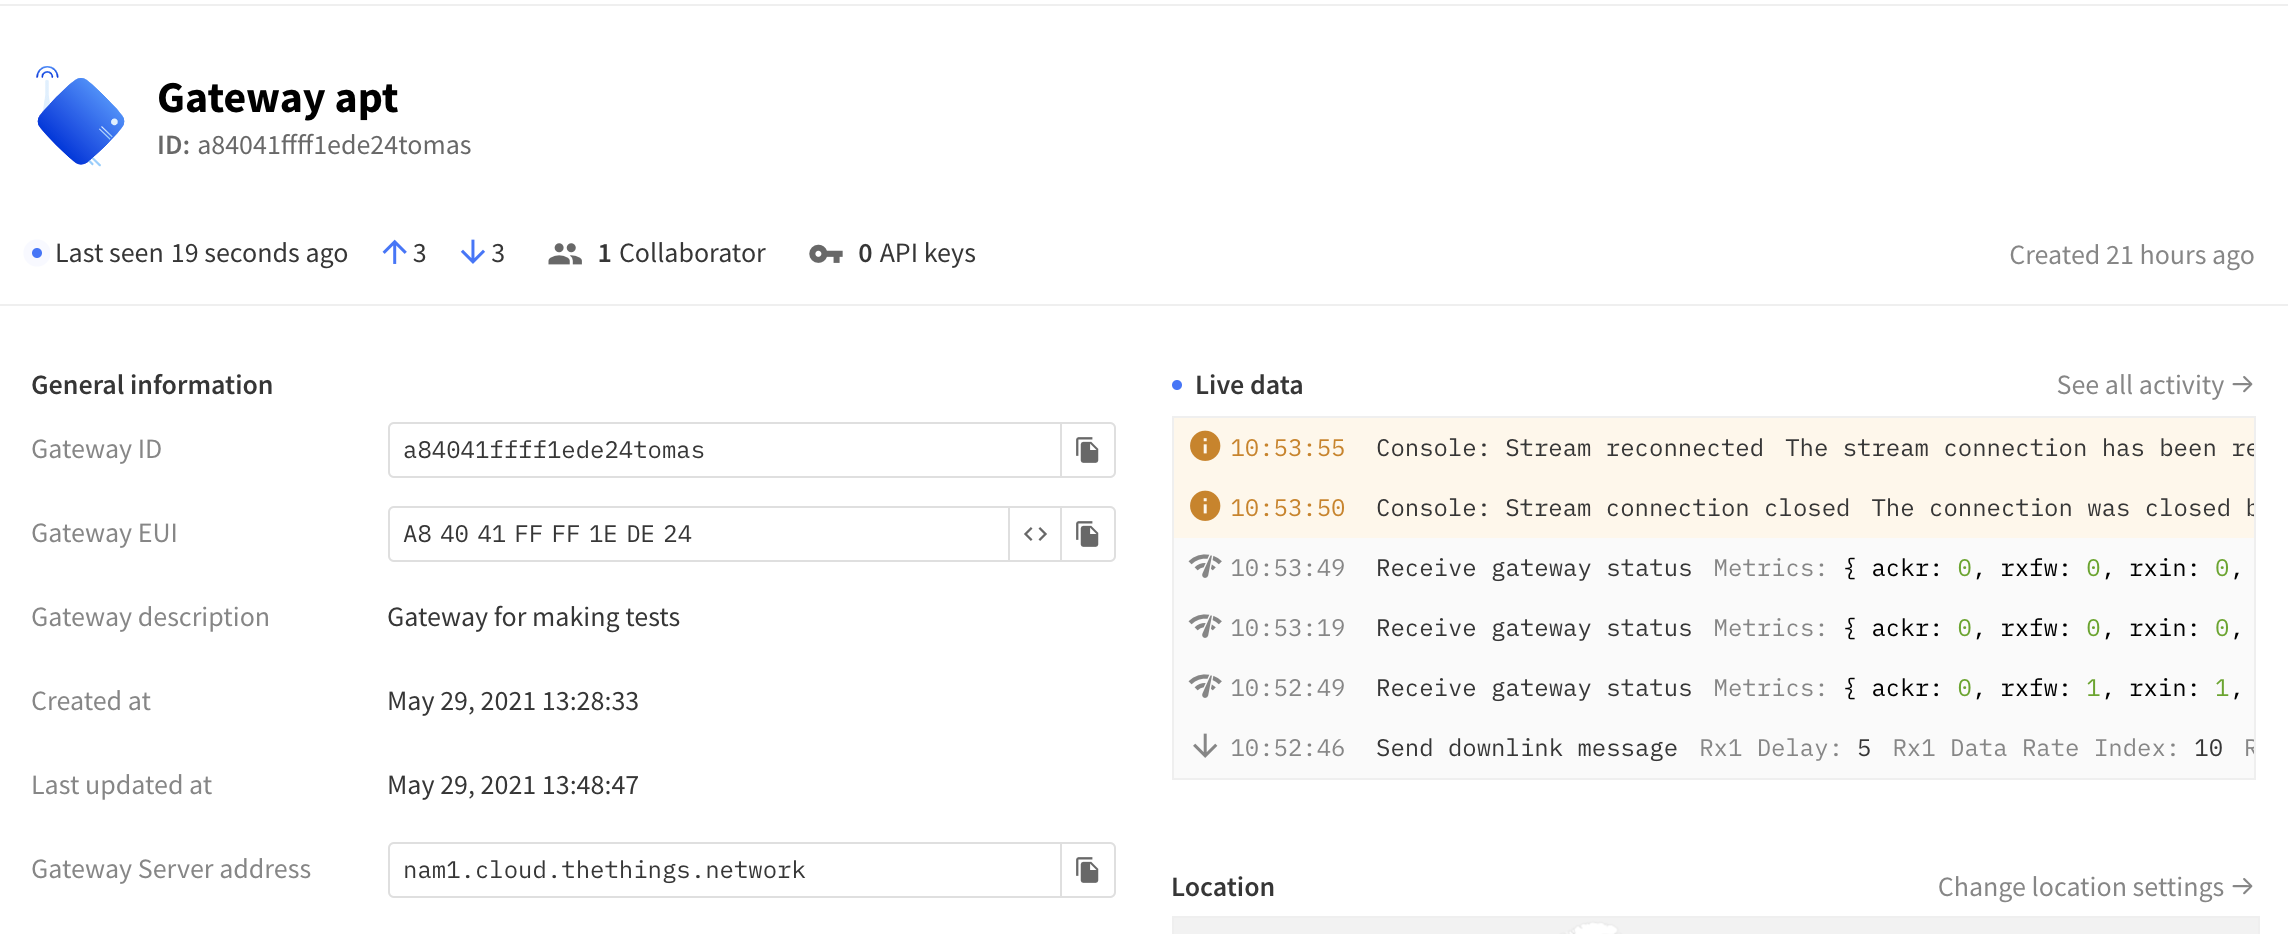2288x934 pixels.
Task: Open the 0 API keys link
Action: 916,254
